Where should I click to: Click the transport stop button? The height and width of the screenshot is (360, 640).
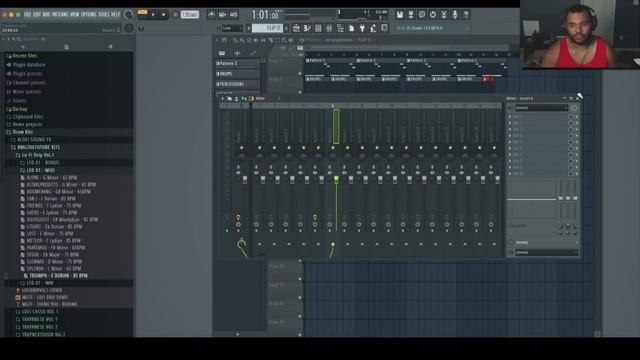tap(163, 14)
